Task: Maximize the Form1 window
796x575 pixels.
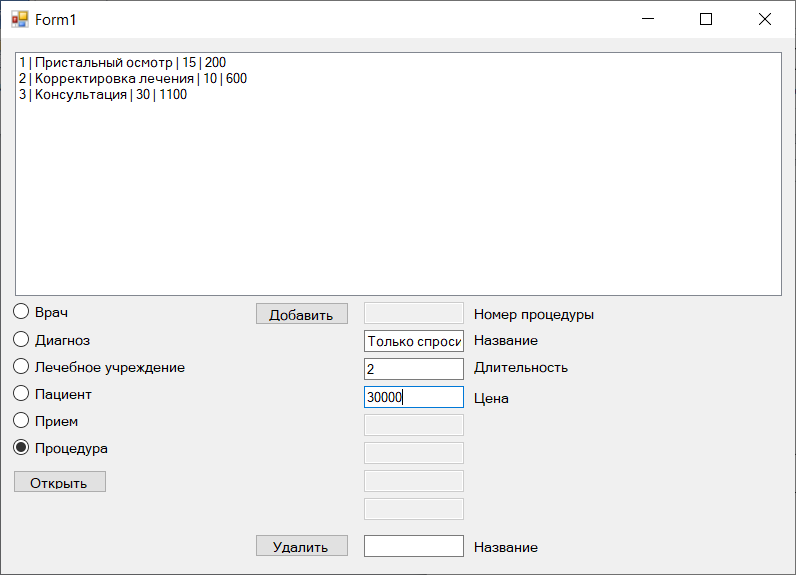Action: 706,19
